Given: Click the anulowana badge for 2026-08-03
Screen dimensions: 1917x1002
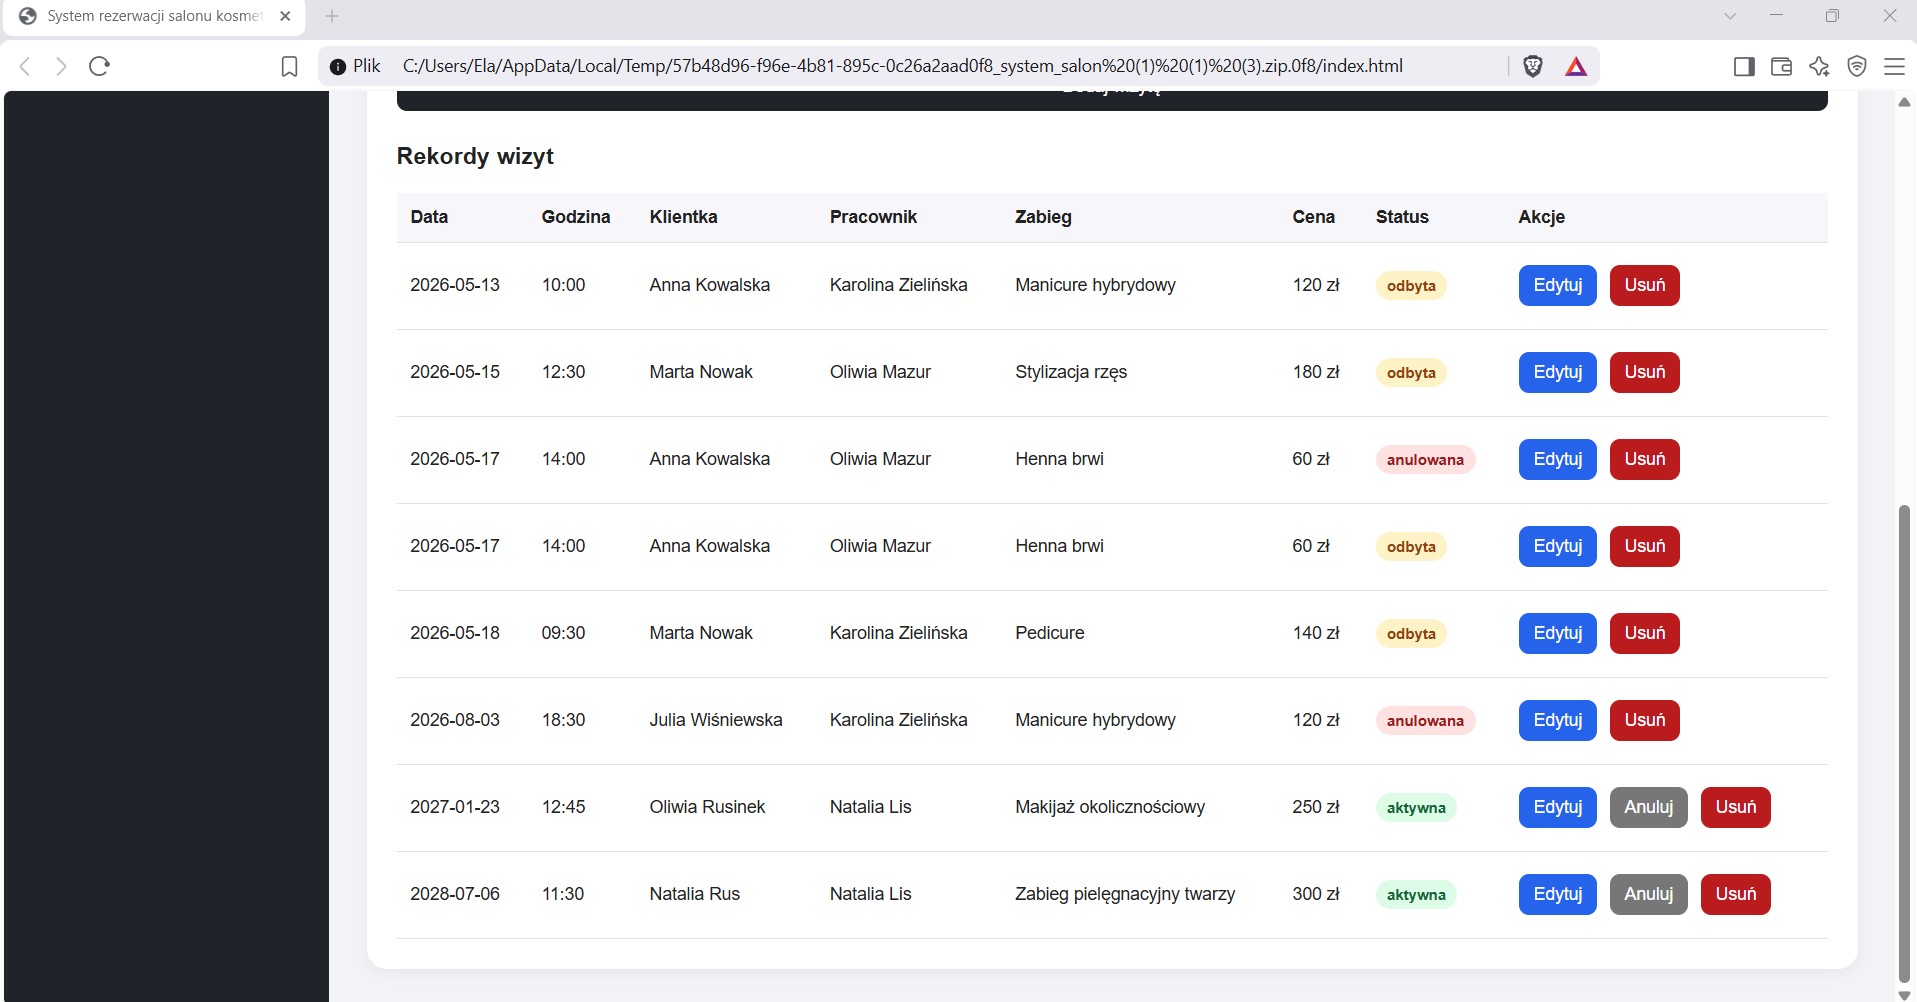Looking at the screenshot, I should coord(1425,721).
